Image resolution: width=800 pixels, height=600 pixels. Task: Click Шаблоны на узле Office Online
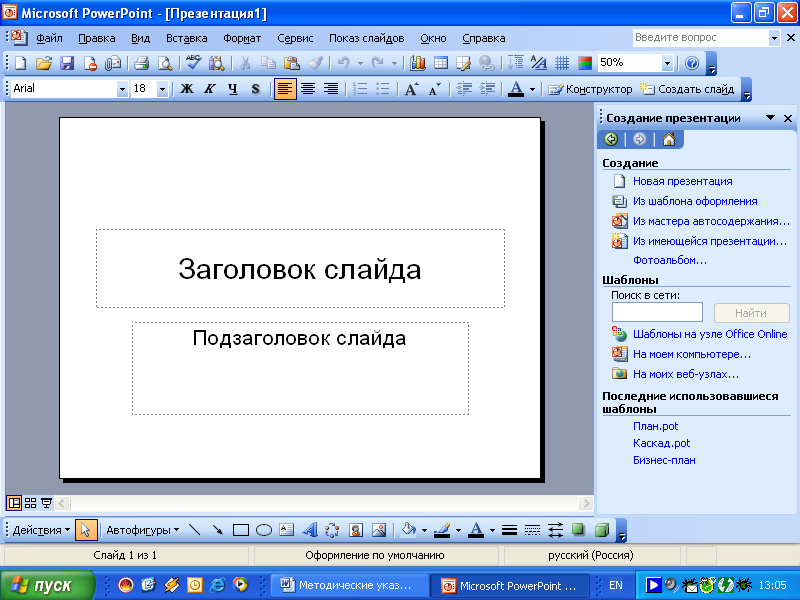[710, 334]
